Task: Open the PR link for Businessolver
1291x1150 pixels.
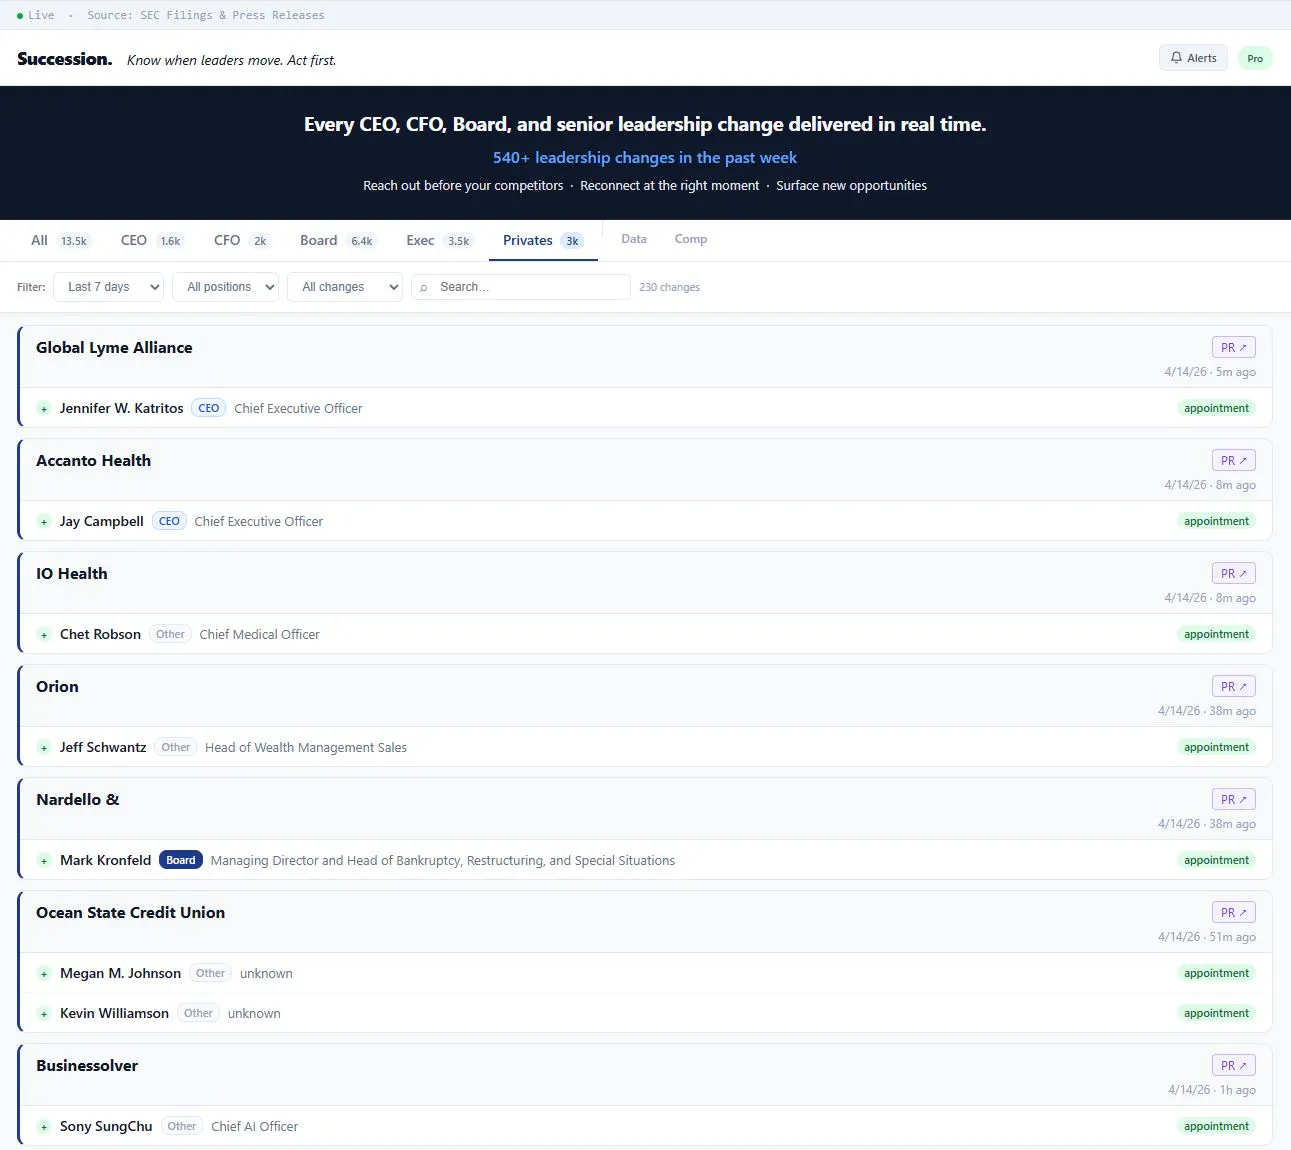Action: coord(1234,1065)
